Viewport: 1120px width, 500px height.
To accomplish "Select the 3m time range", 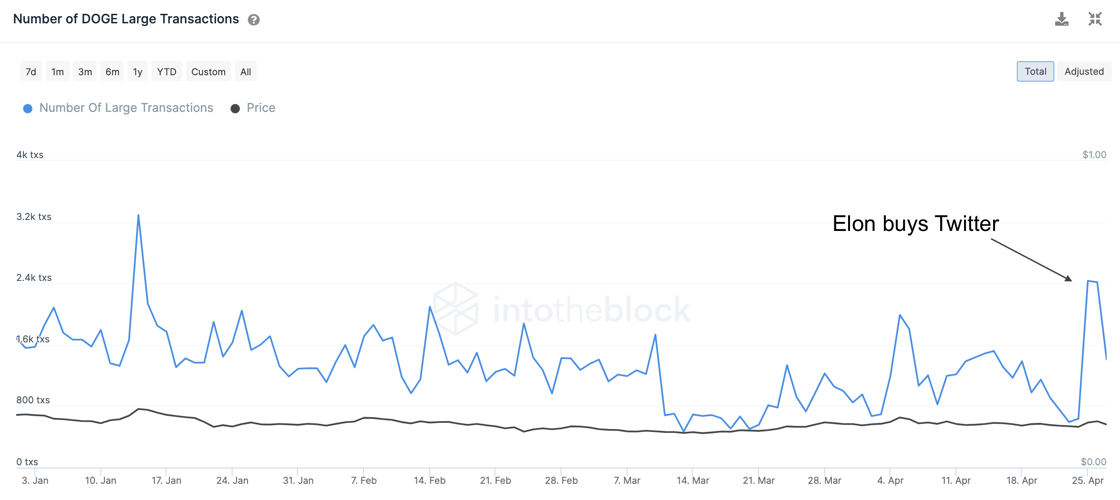I will coord(85,72).
